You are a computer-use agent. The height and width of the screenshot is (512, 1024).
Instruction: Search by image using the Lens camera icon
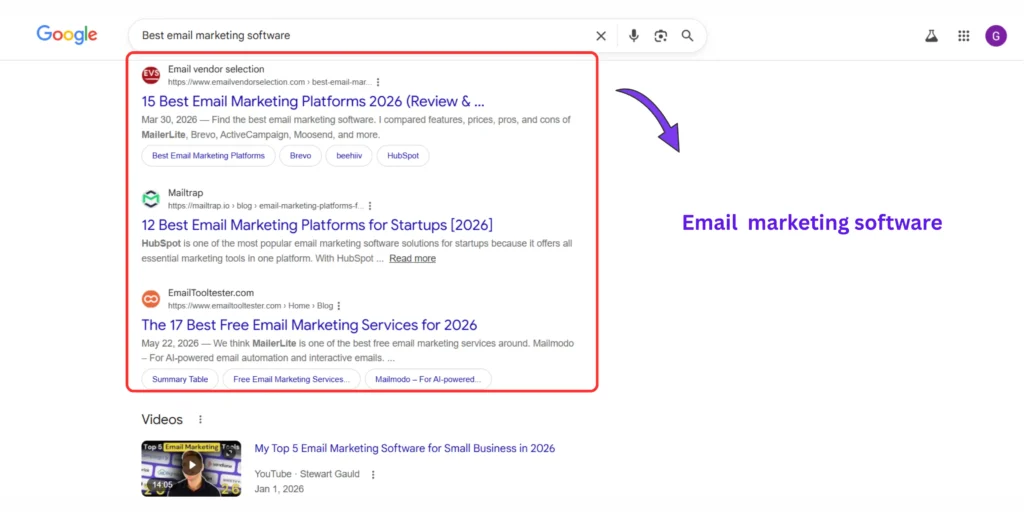pos(661,36)
